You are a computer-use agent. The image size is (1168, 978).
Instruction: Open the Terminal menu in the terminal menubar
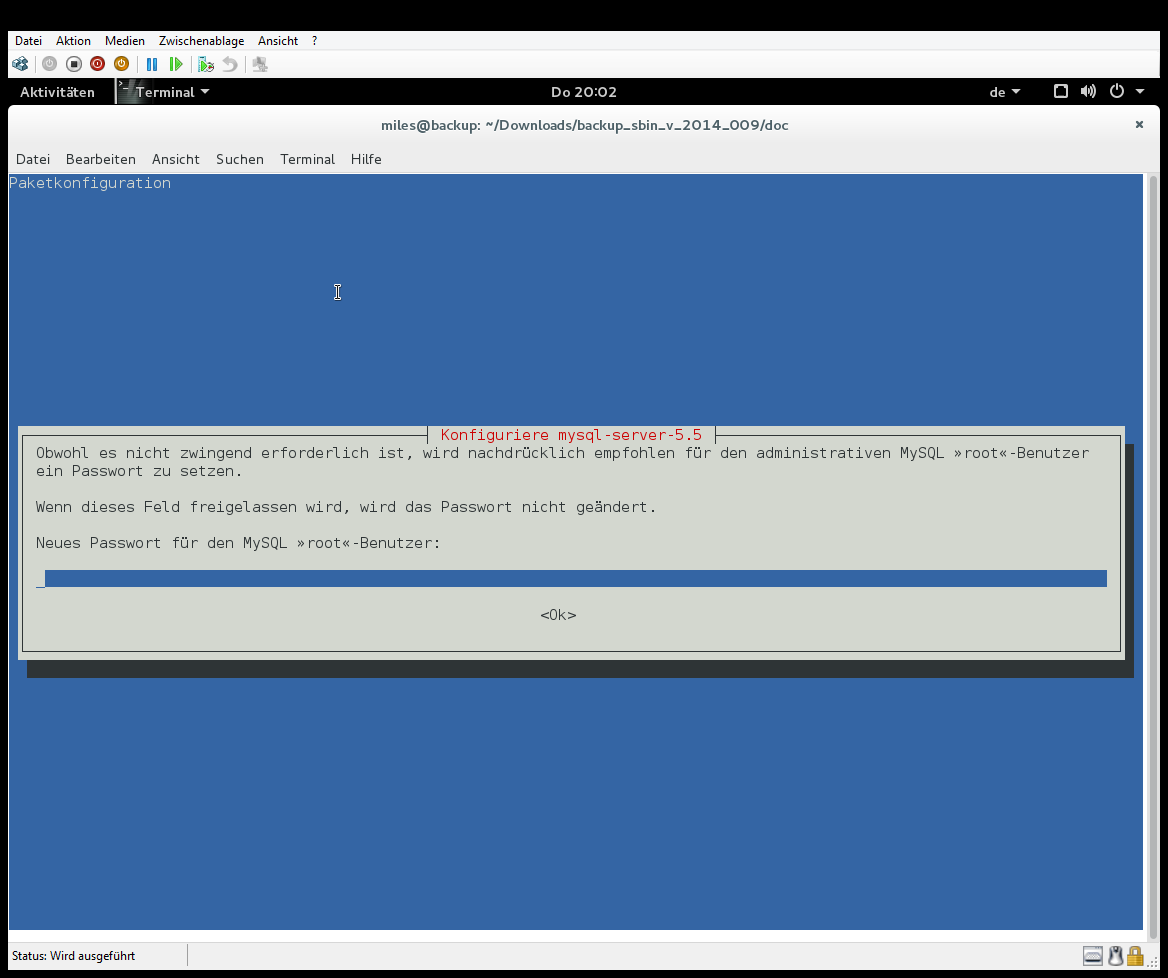pyautogui.click(x=307, y=159)
